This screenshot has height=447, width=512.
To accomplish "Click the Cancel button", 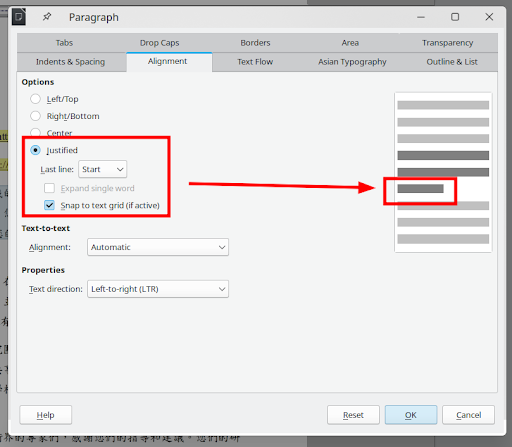I will 468,415.
